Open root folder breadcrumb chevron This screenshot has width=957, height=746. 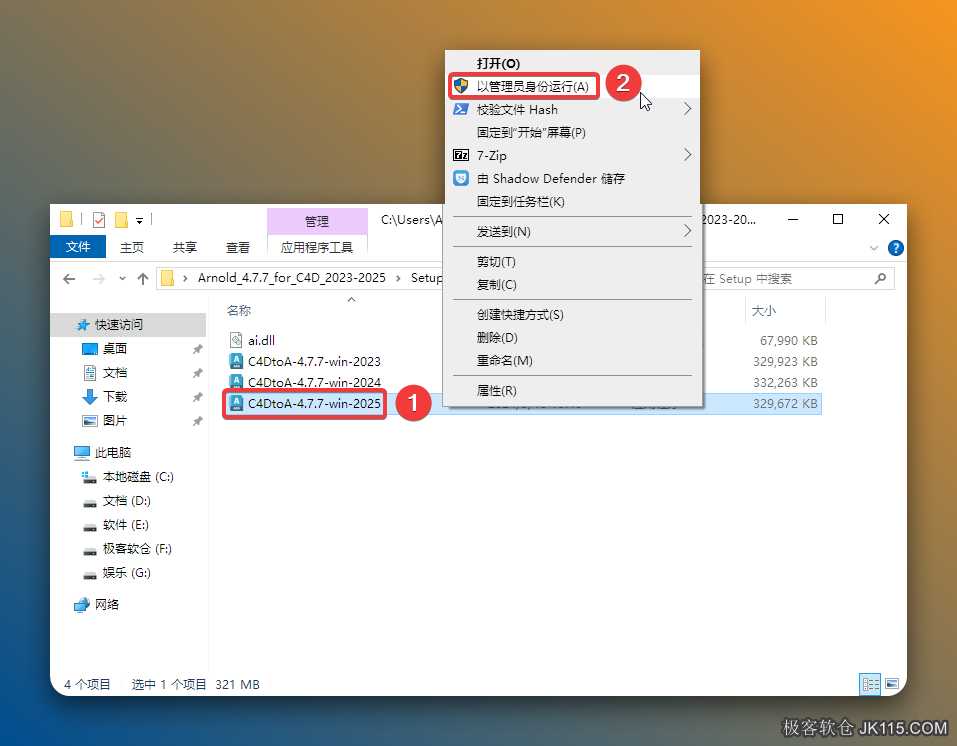click(x=185, y=278)
